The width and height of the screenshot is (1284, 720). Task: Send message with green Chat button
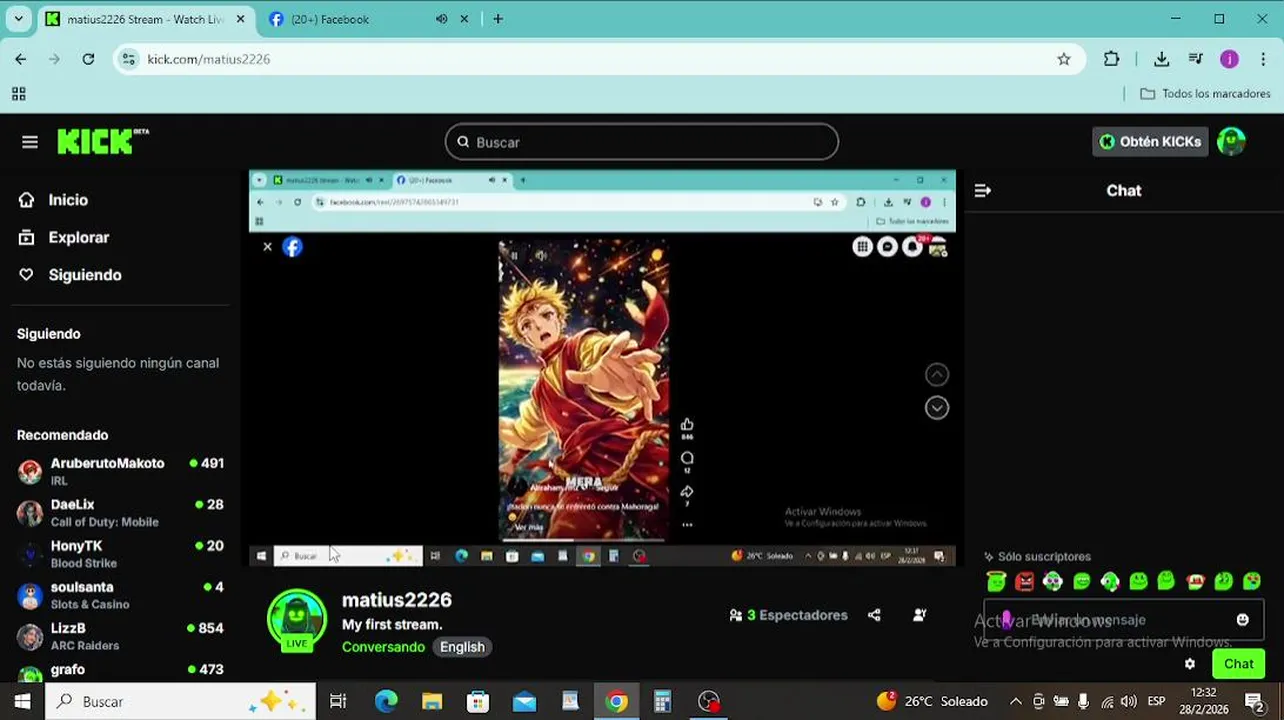click(x=1238, y=664)
